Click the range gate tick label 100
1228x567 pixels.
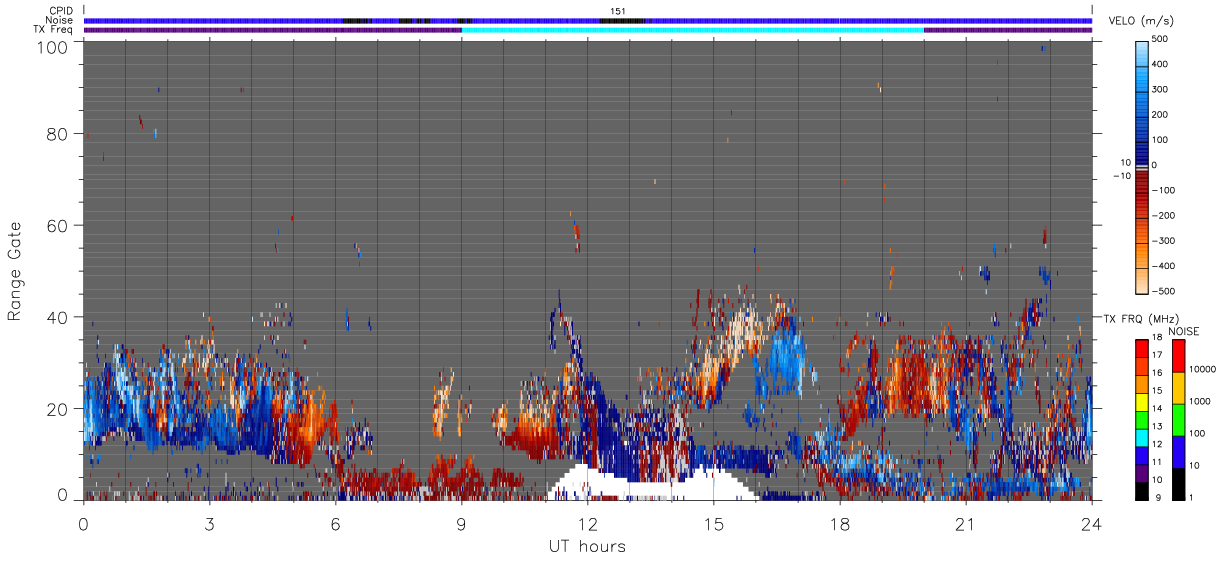click(x=52, y=46)
